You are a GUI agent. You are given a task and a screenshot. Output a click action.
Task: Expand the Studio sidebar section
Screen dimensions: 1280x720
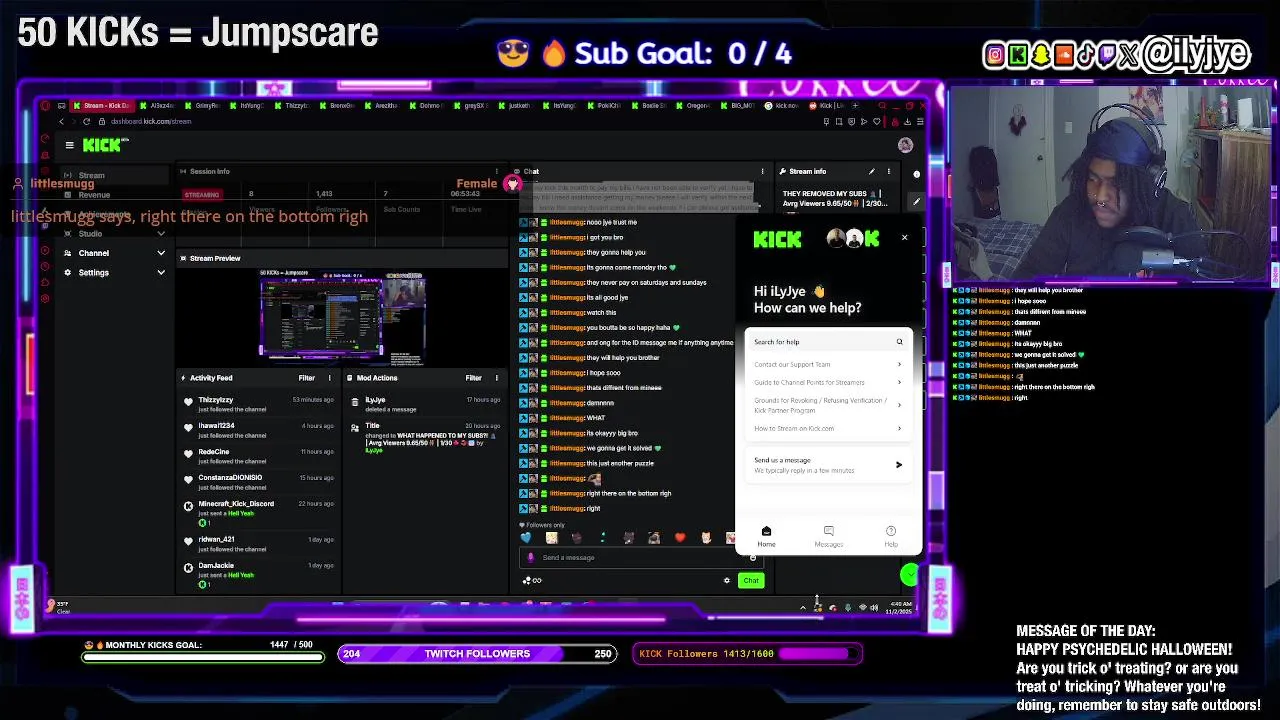click(161, 234)
